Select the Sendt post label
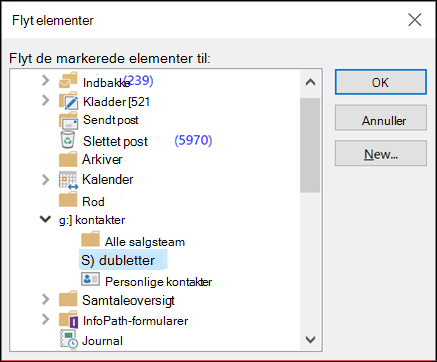Image resolution: width=437 pixels, height=362 pixels. [x=111, y=120]
